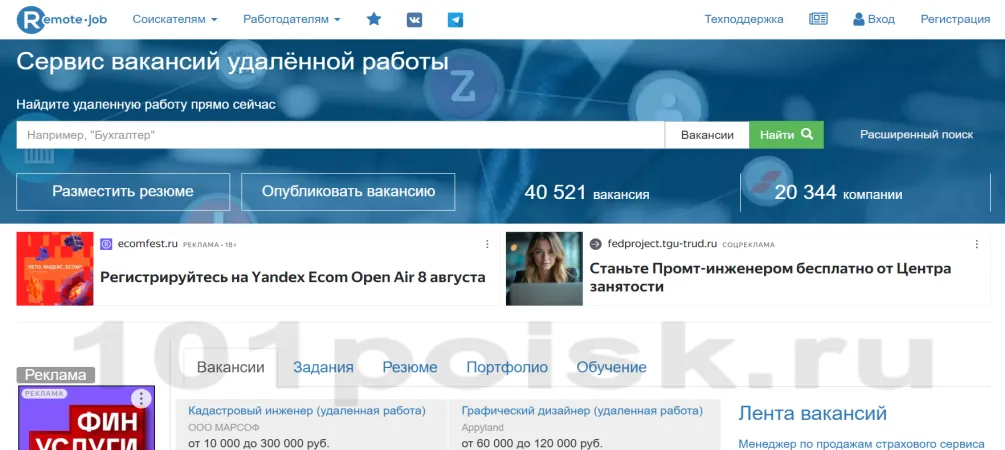Viewport: 1005px width, 450px height.
Task: Open the ФИН УСЛУГИ banner ad
Action: [87, 417]
